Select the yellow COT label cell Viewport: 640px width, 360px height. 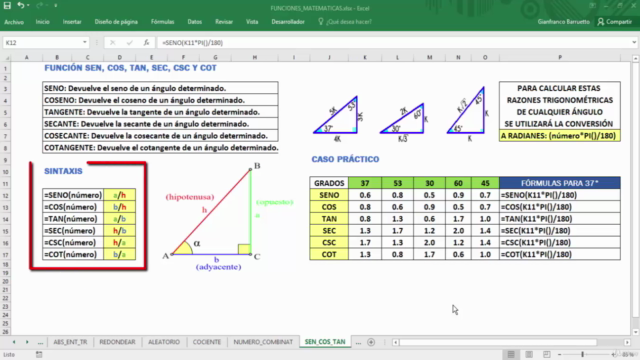[329, 254]
